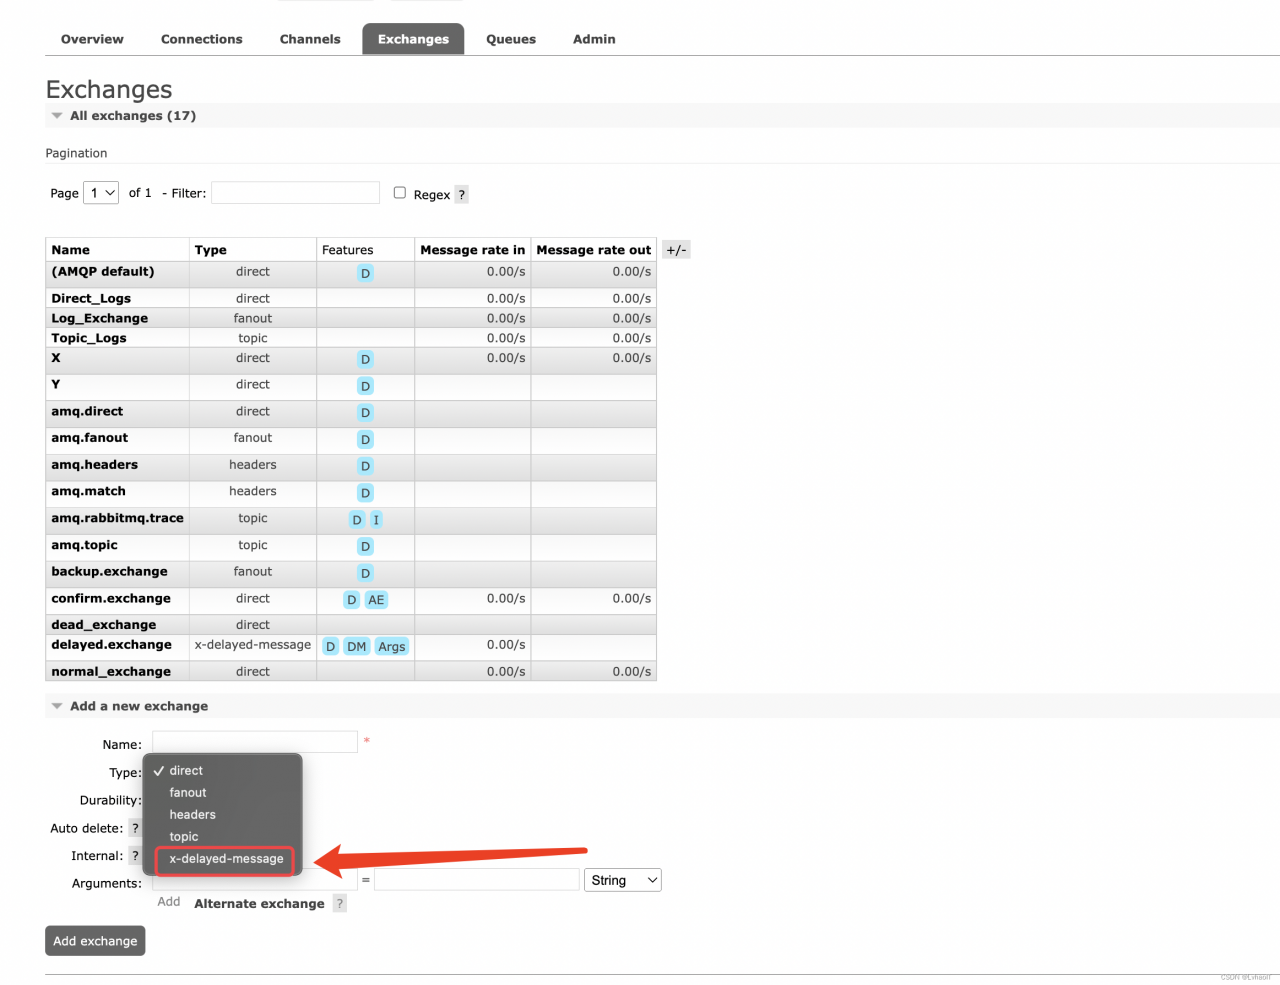Click the D badge for confirm.exchange
The height and width of the screenshot is (985, 1280).
pyautogui.click(x=351, y=600)
